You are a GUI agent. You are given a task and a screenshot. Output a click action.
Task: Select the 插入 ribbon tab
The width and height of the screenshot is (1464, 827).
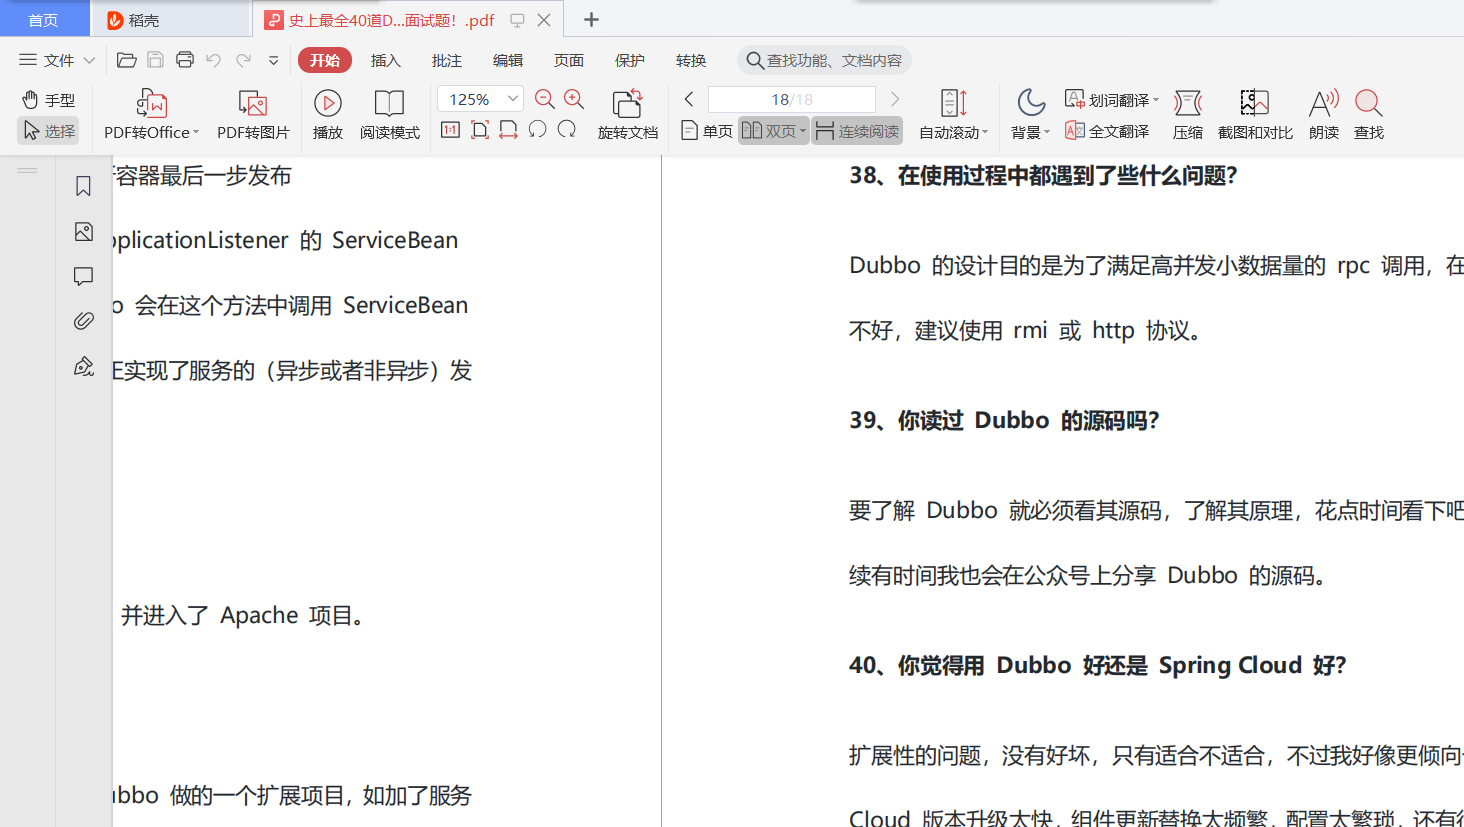[386, 60]
